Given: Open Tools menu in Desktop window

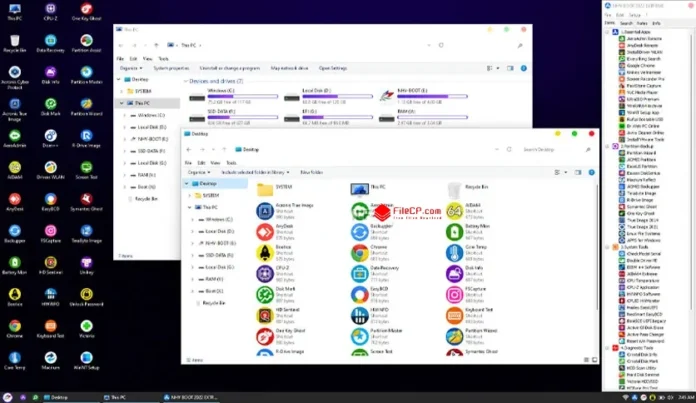Looking at the screenshot, I should coord(231,163).
